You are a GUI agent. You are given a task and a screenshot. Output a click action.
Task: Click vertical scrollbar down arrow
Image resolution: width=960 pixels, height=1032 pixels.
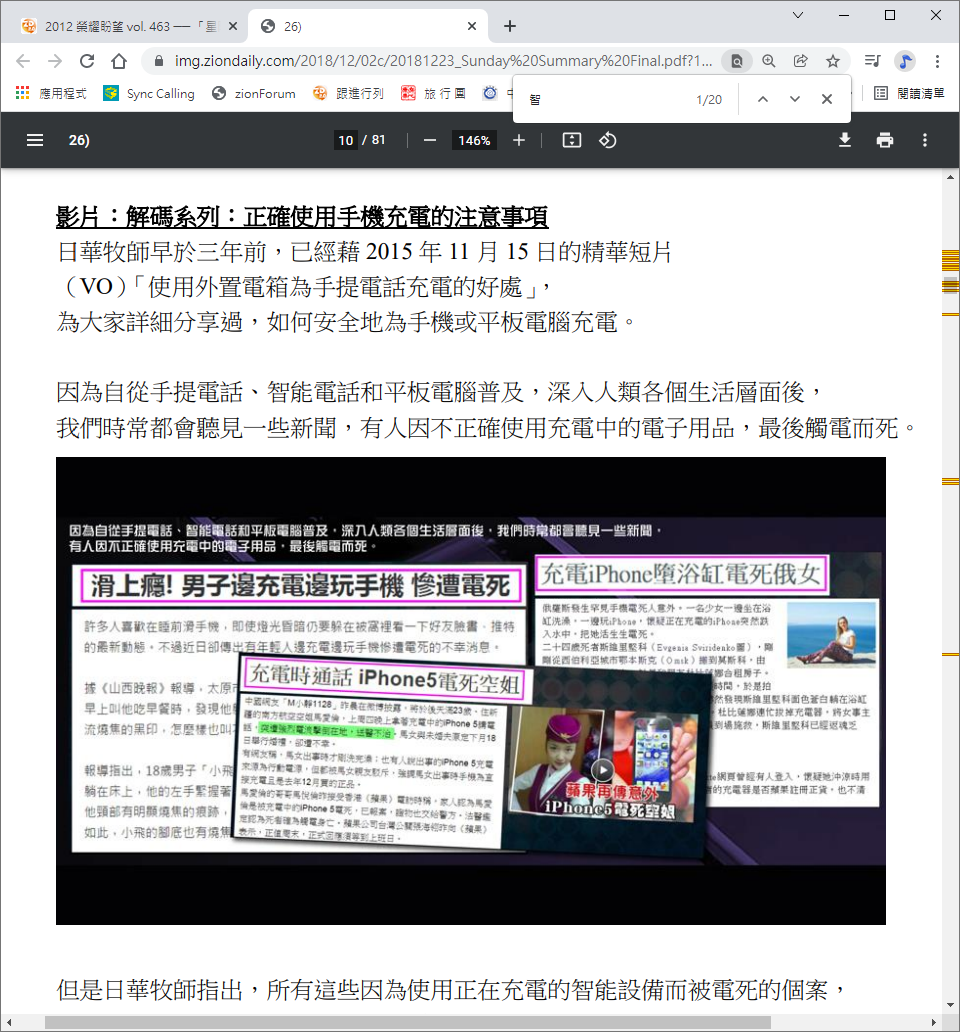[950, 1005]
